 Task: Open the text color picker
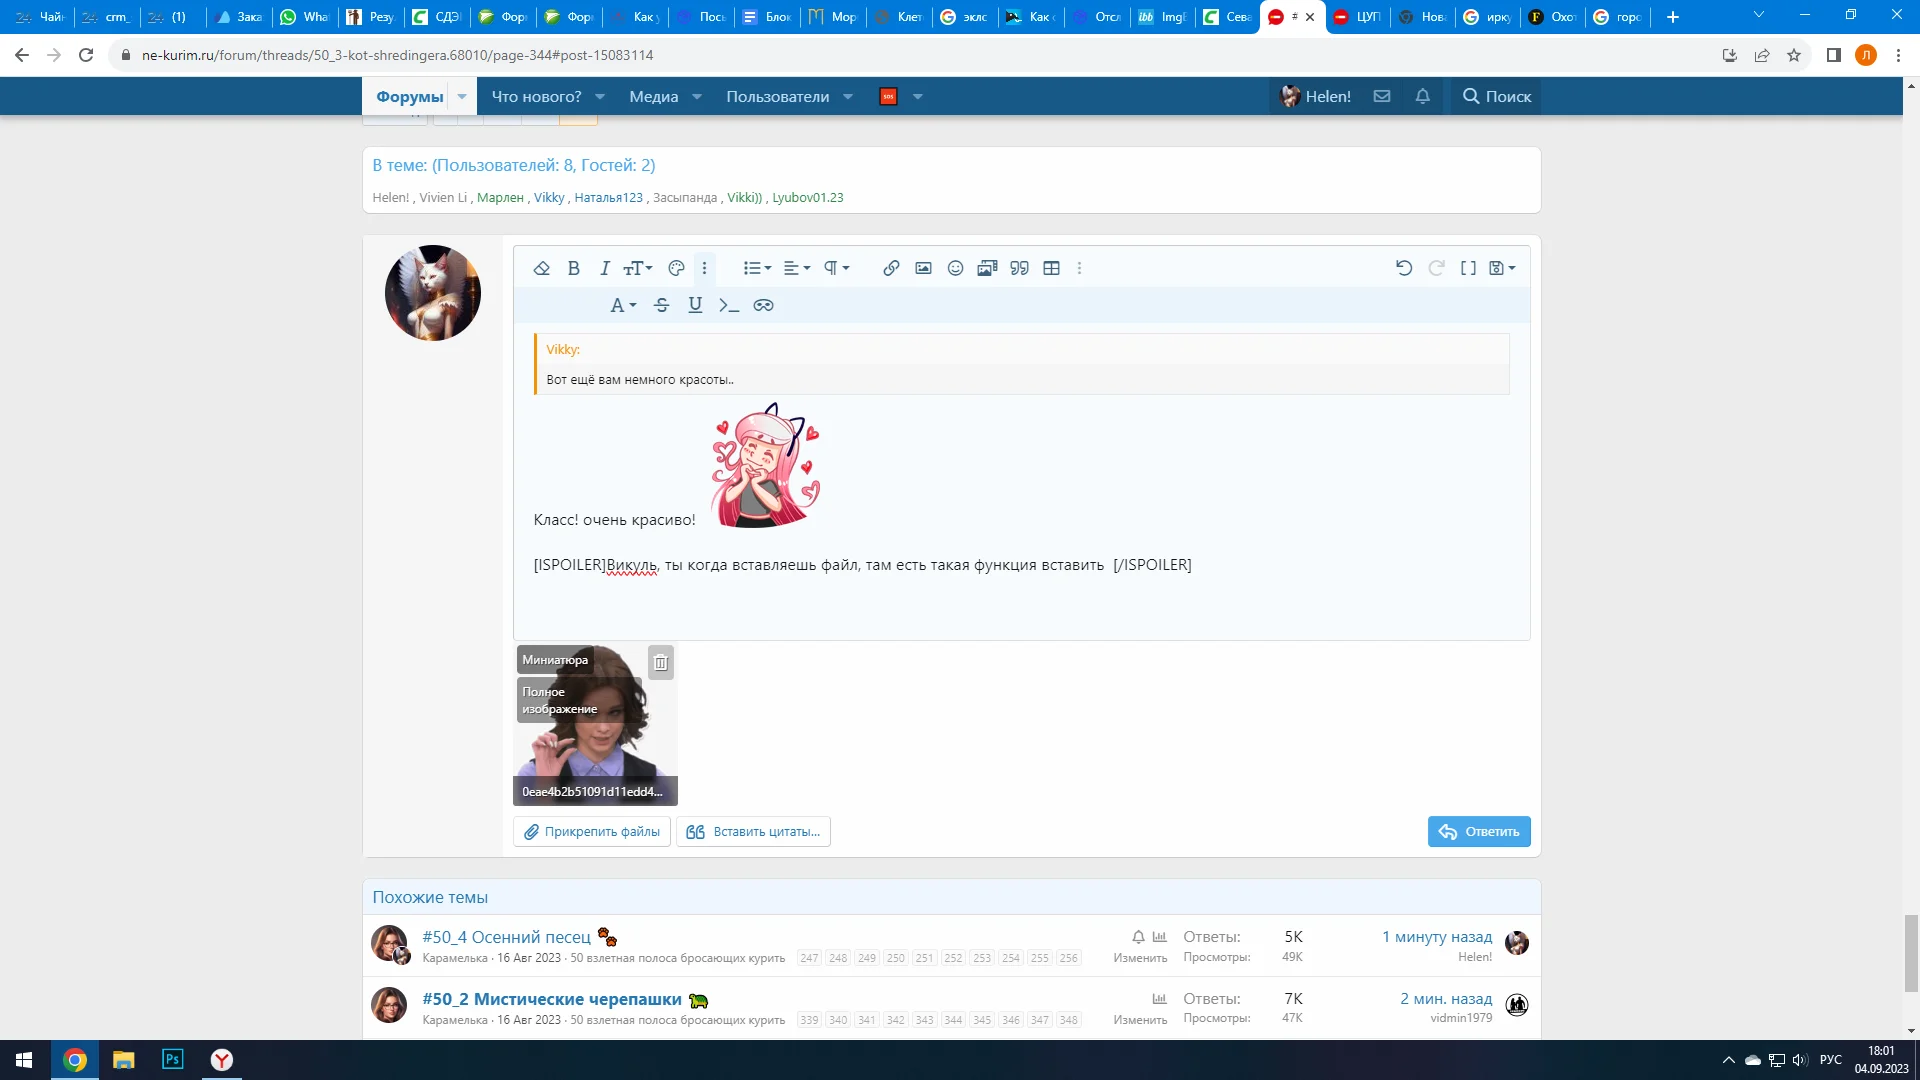click(x=676, y=268)
